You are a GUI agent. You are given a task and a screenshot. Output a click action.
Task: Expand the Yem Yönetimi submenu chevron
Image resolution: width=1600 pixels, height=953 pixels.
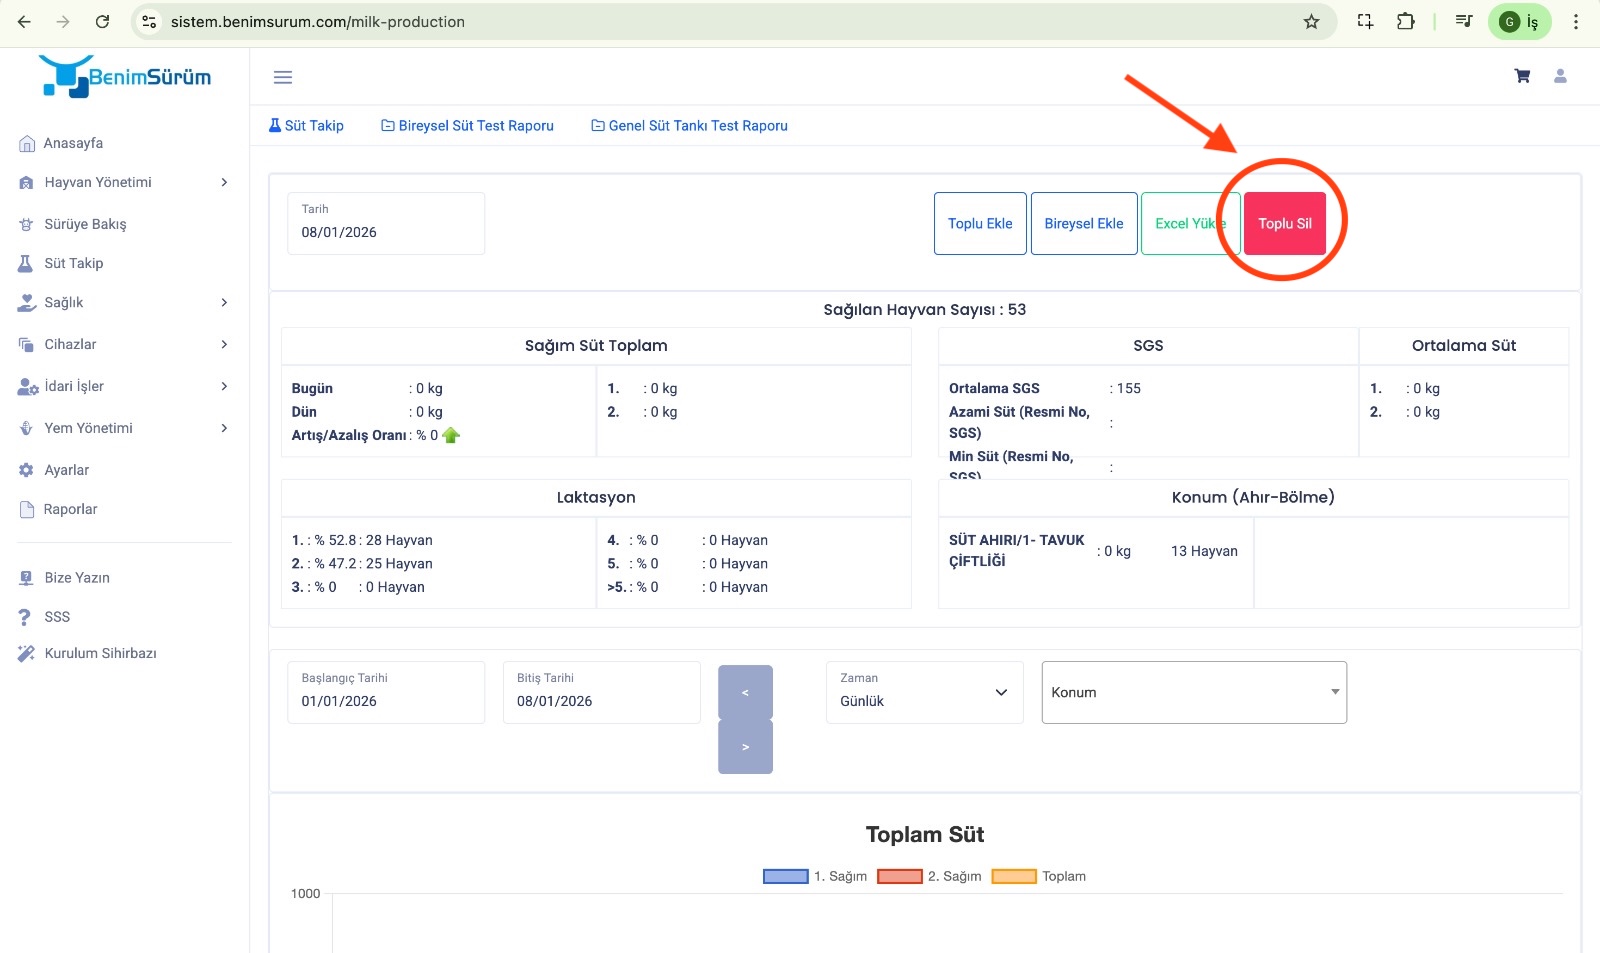click(224, 428)
